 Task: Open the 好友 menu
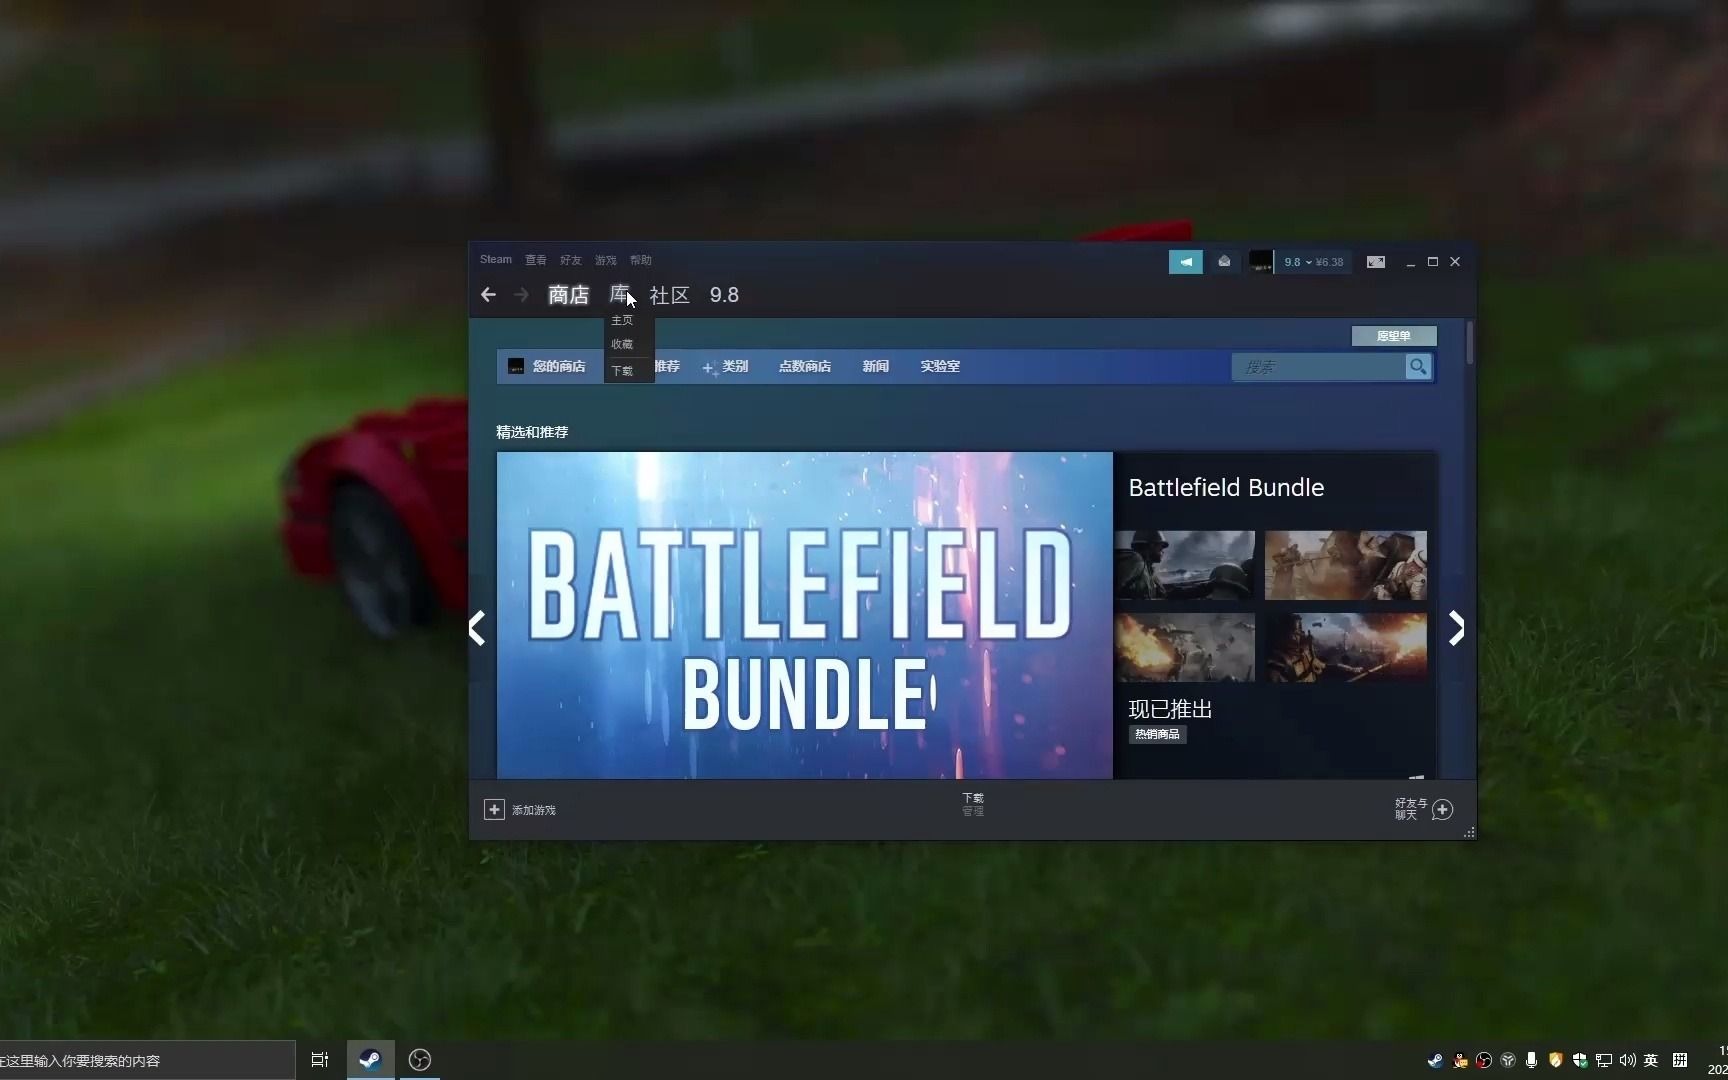[x=571, y=260]
